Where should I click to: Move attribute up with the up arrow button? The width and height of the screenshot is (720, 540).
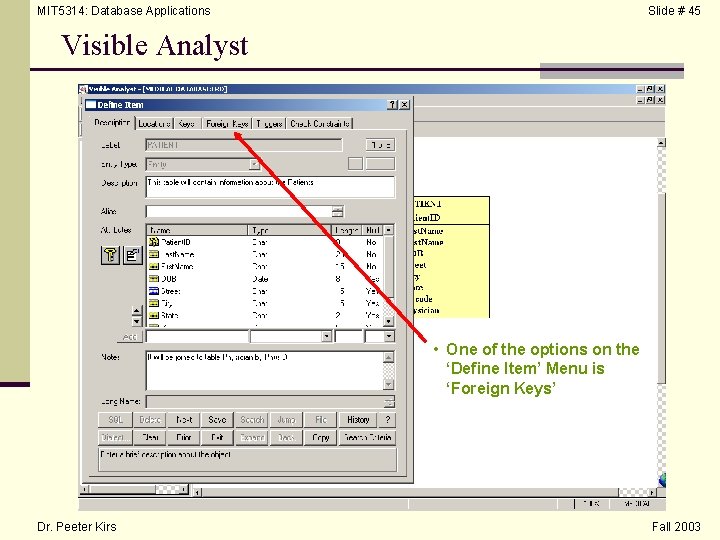coord(136,311)
